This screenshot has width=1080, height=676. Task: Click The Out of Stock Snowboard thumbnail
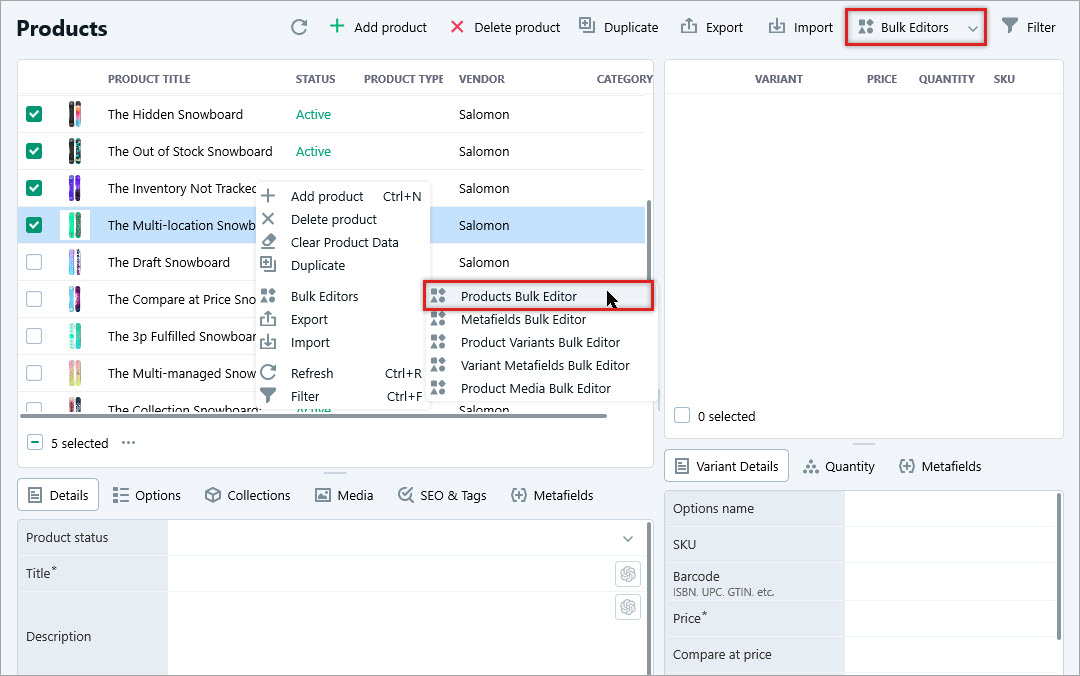click(74, 151)
